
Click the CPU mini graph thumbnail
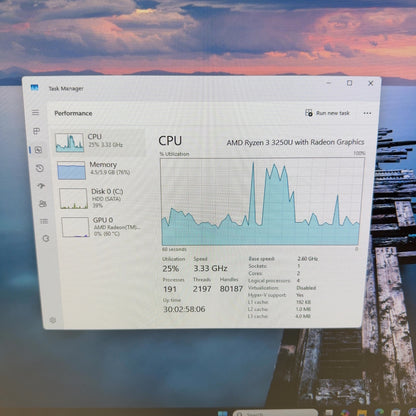(70, 143)
